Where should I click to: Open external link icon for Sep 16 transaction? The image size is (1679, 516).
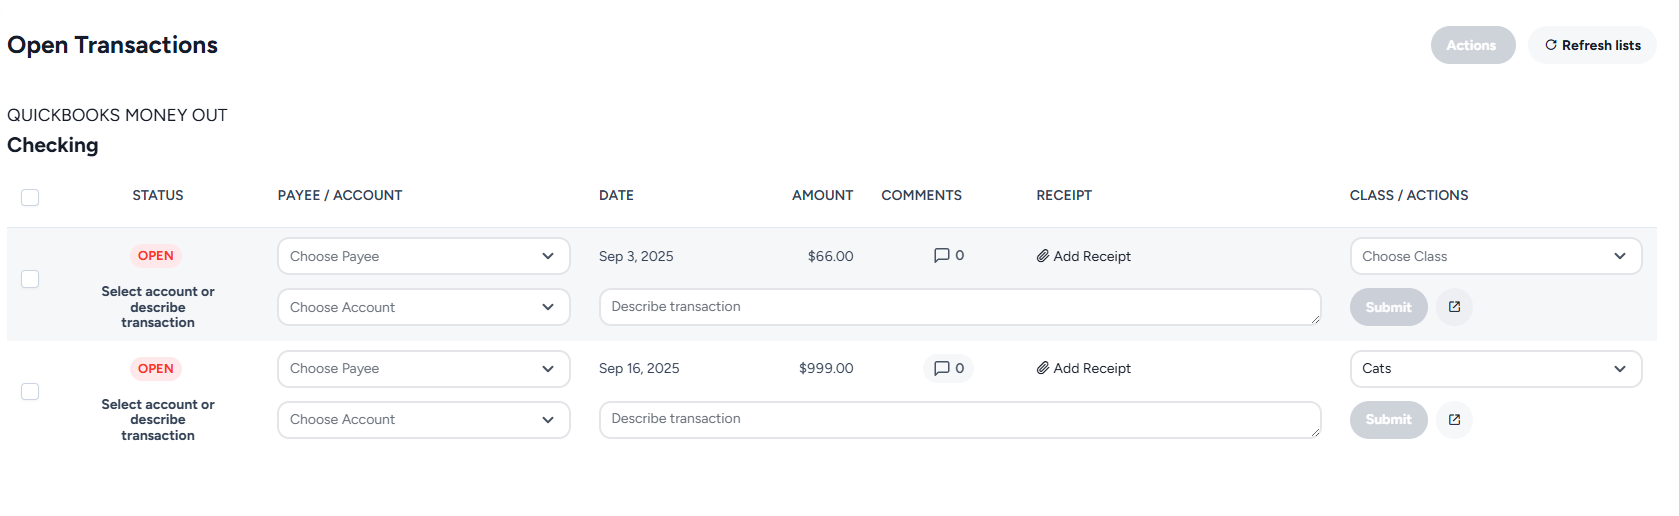(1454, 420)
